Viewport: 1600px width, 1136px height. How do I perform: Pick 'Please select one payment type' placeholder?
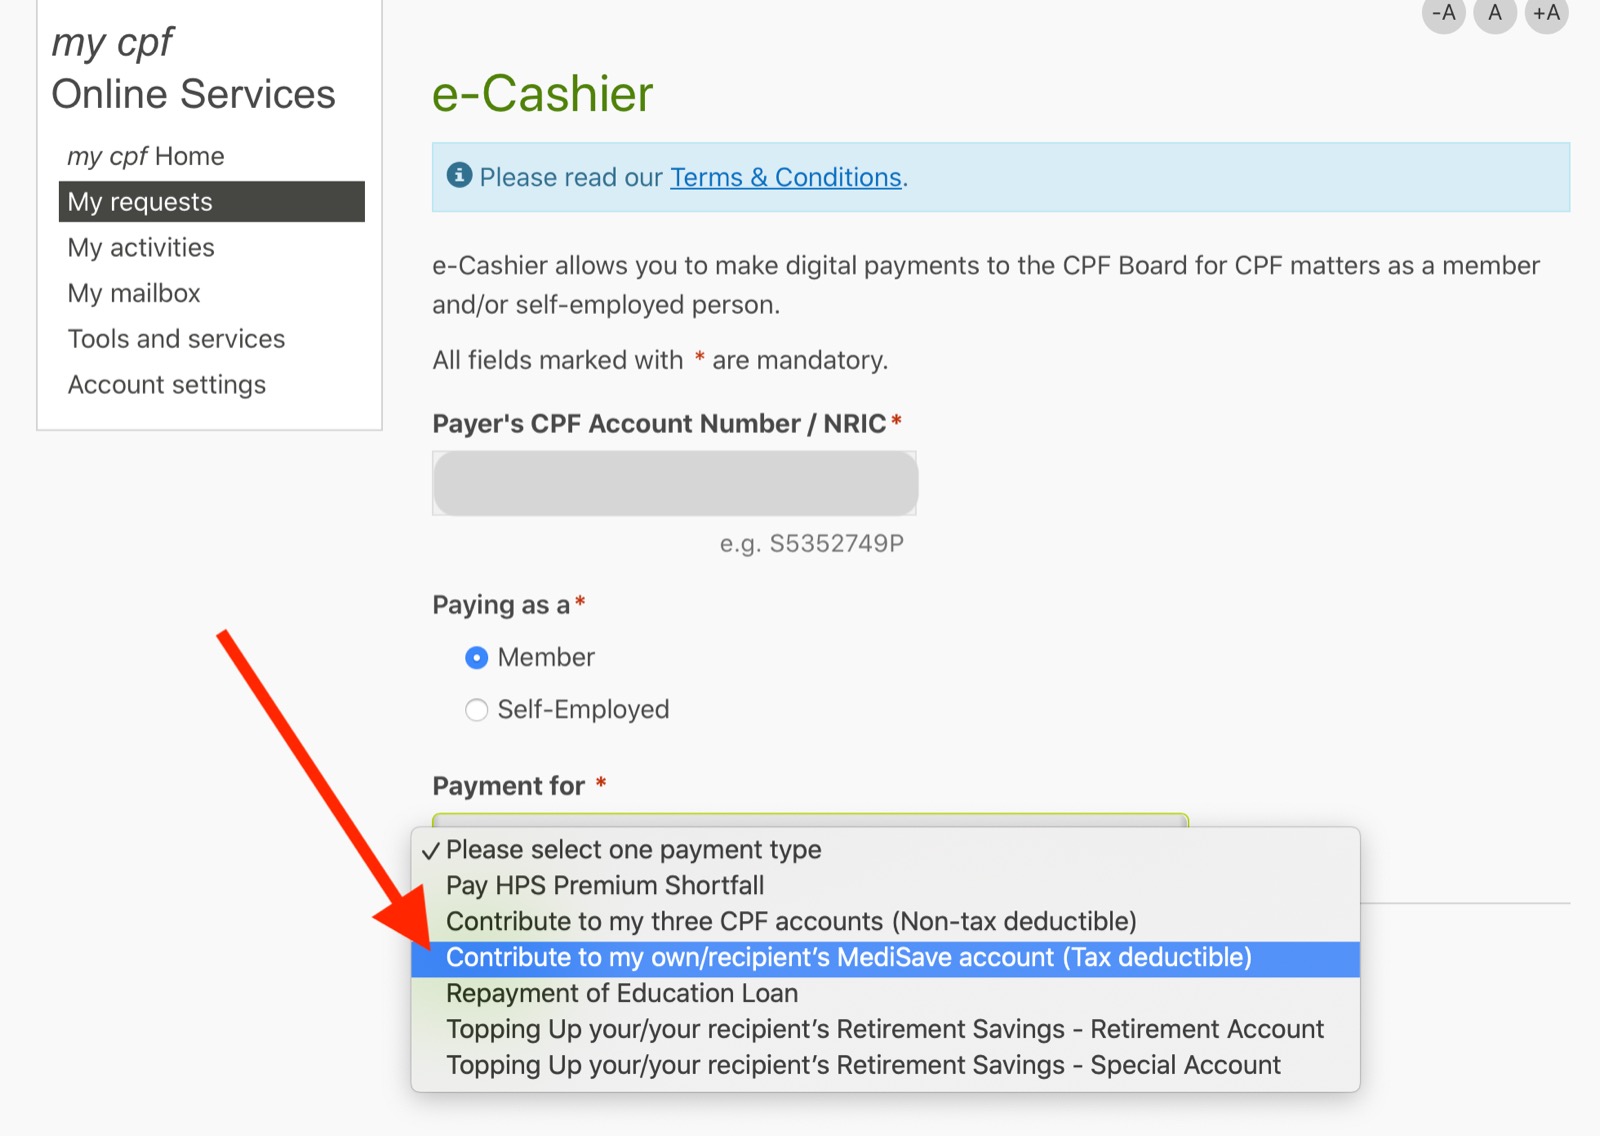click(x=633, y=850)
